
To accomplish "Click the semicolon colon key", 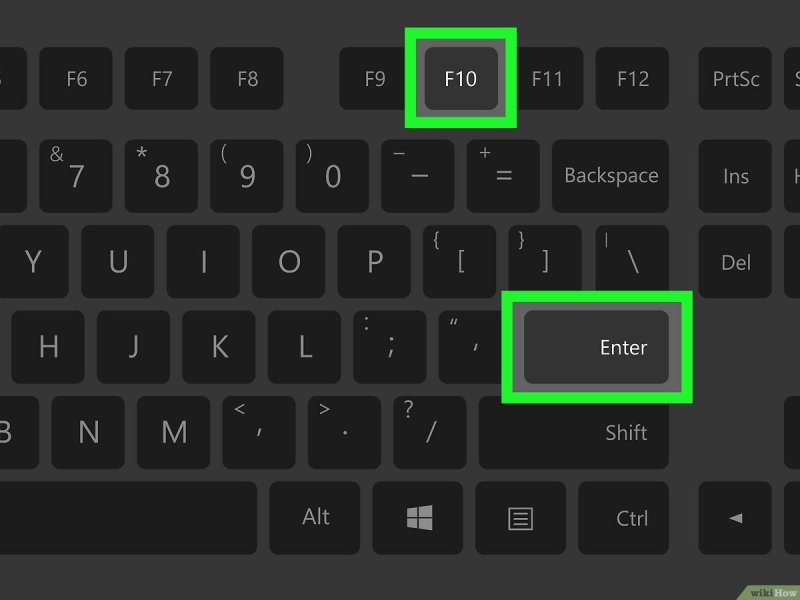I will pos(390,347).
